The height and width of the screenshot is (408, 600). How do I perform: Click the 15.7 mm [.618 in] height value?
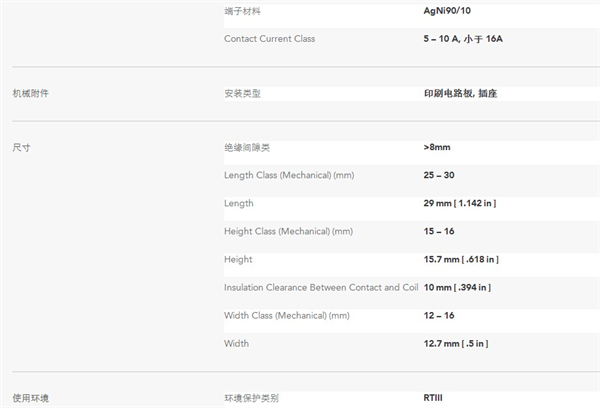pos(461,259)
